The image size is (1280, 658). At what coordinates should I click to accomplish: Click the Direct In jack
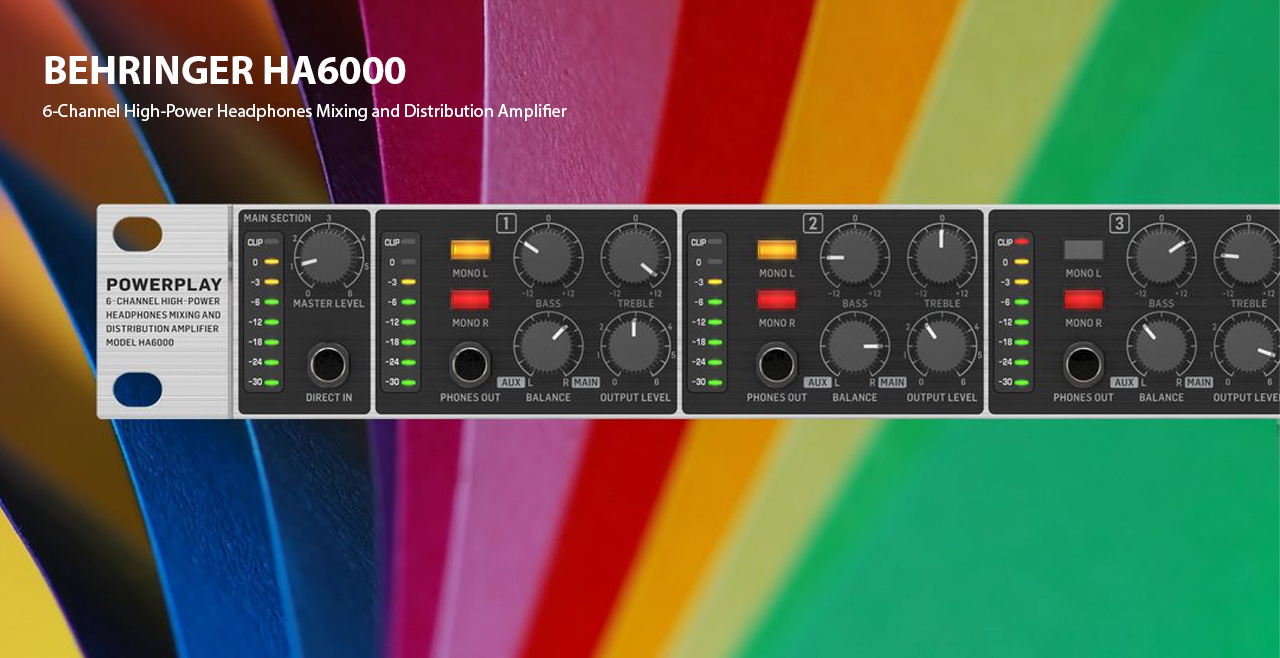(328, 365)
